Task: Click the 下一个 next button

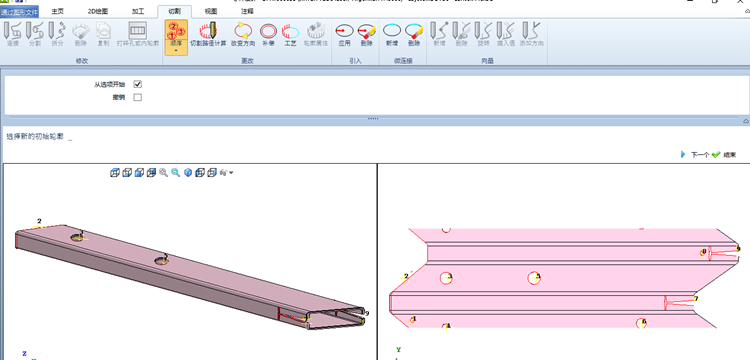Action: click(x=695, y=155)
